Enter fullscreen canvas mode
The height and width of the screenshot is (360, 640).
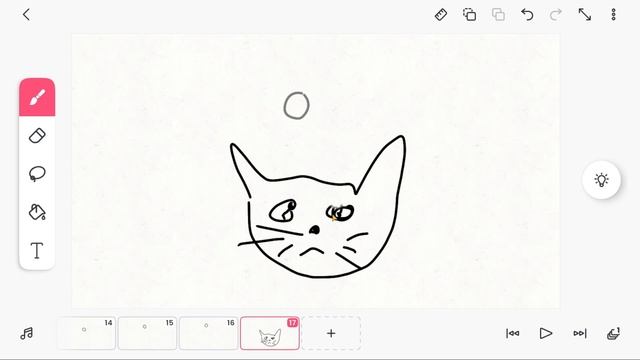[x=584, y=15]
